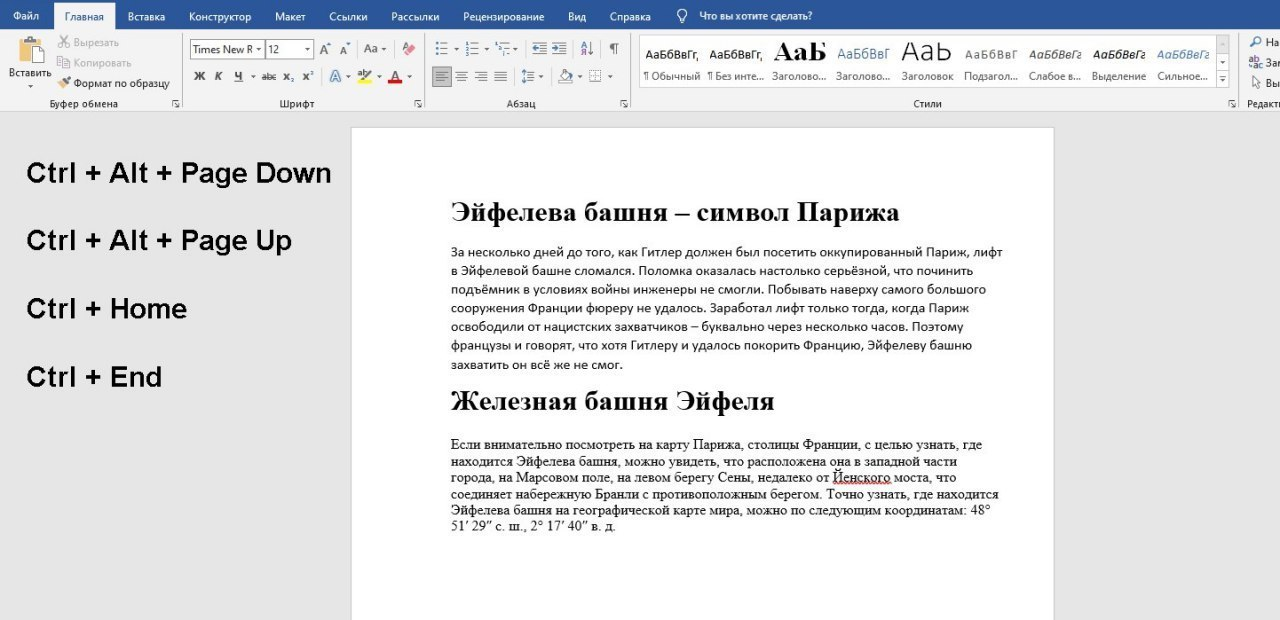This screenshot has height=620, width=1280.
Task: Apply the red font color swatch
Action: tap(395, 76)
